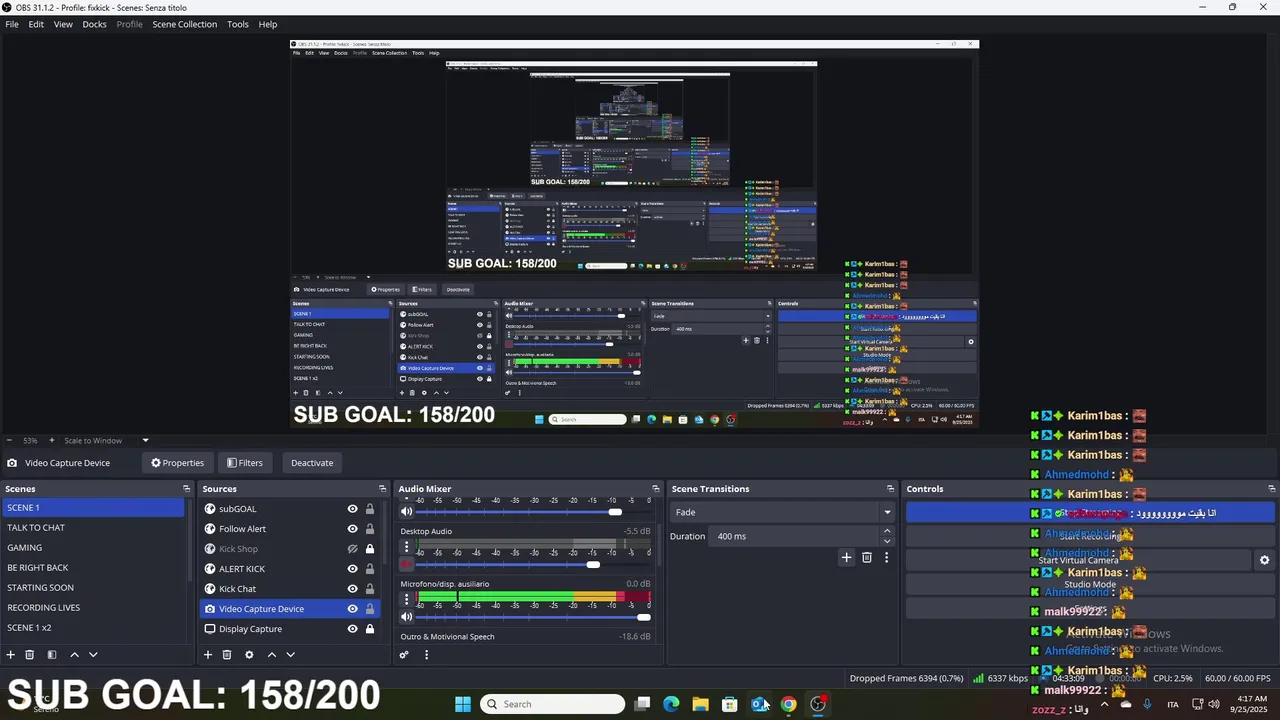Add a new scene with the plus icon

click(11, 655)
